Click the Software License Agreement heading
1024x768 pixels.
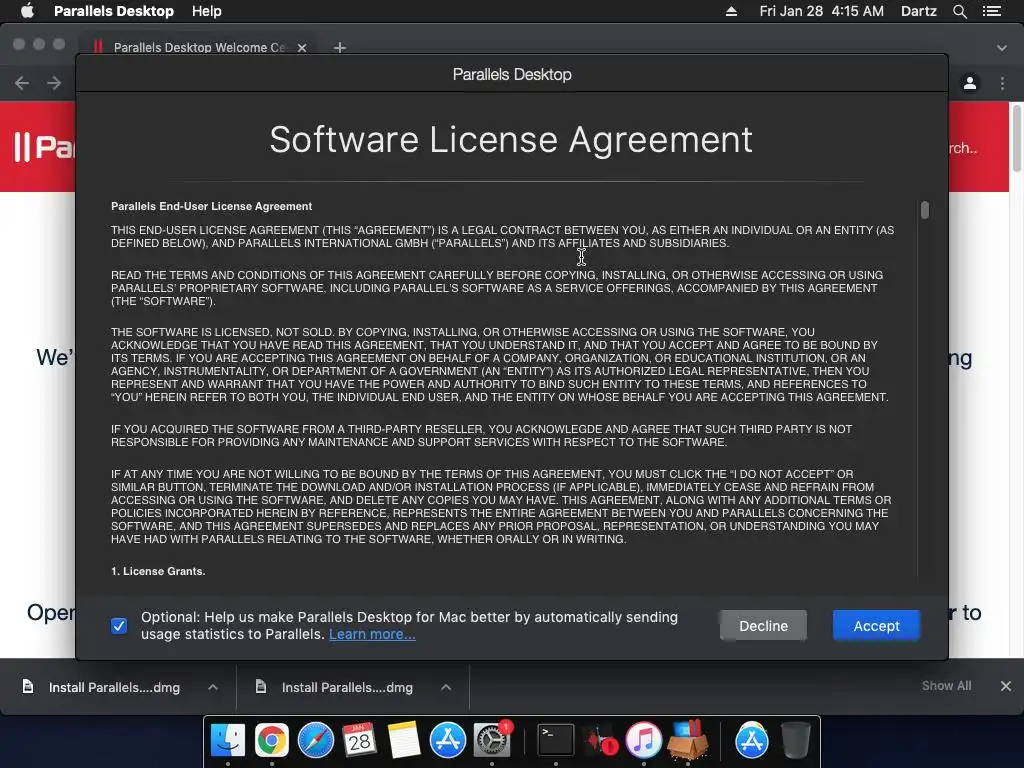pos(511,140)
